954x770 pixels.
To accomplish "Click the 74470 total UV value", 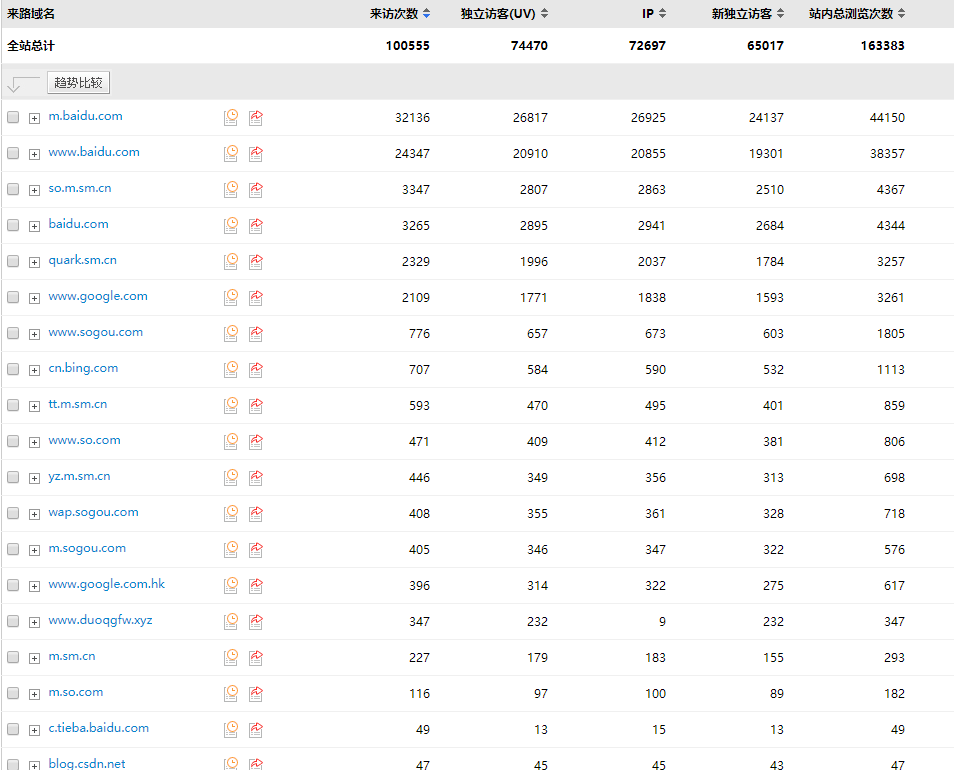I will (529, 46).
